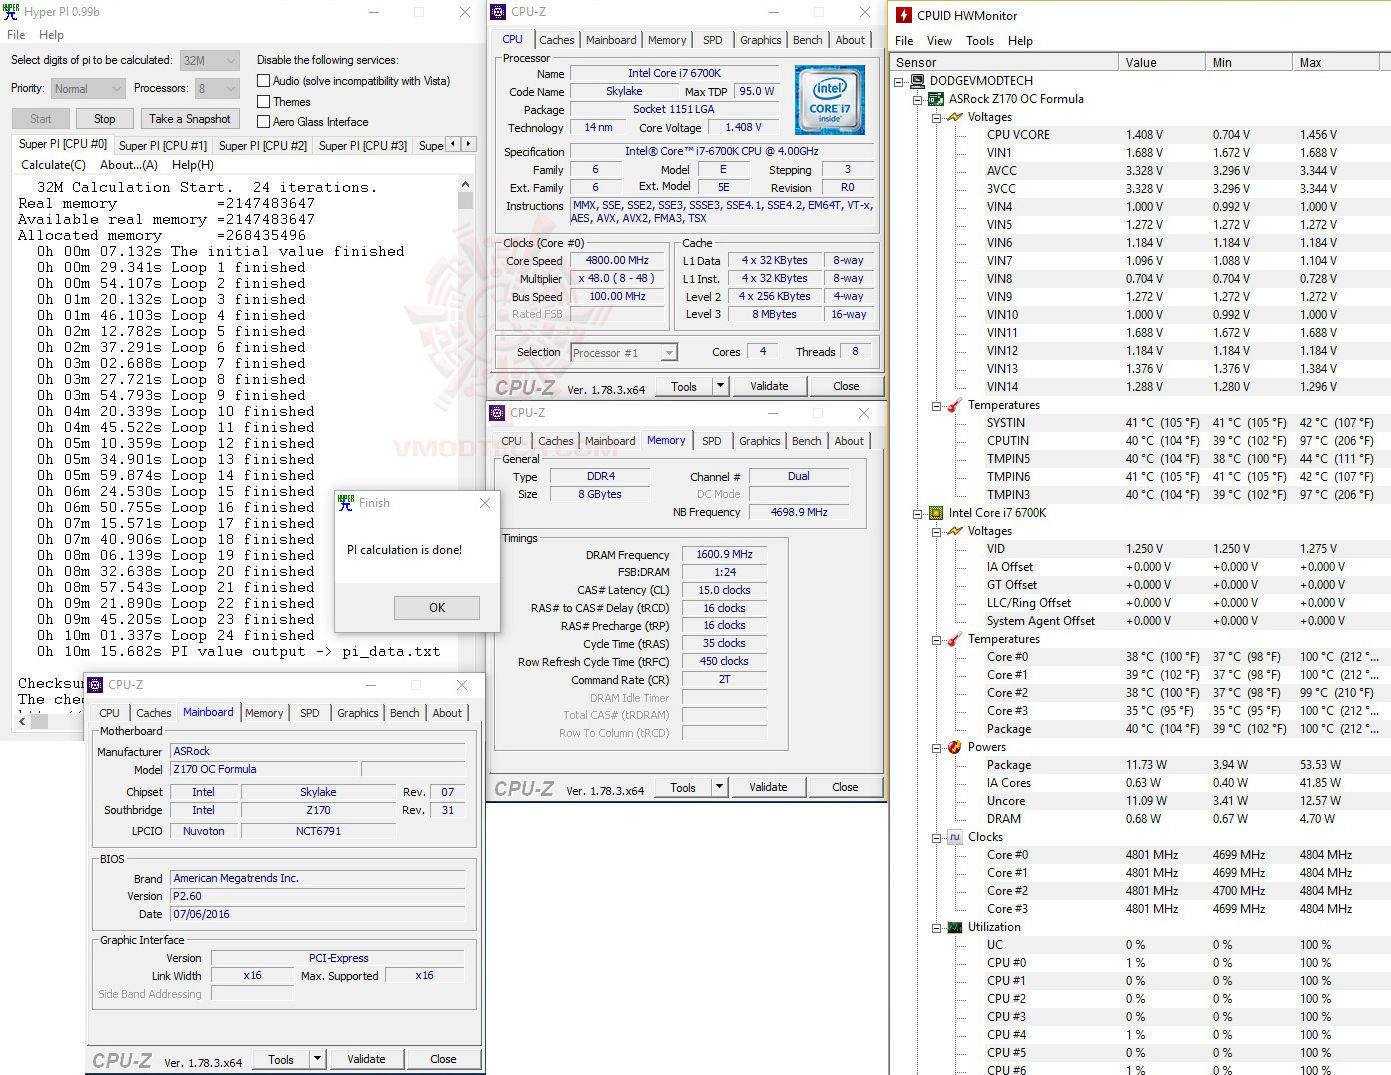
Task: Click the BIOS Version value P2.60
Action: (x=317, y=896)
